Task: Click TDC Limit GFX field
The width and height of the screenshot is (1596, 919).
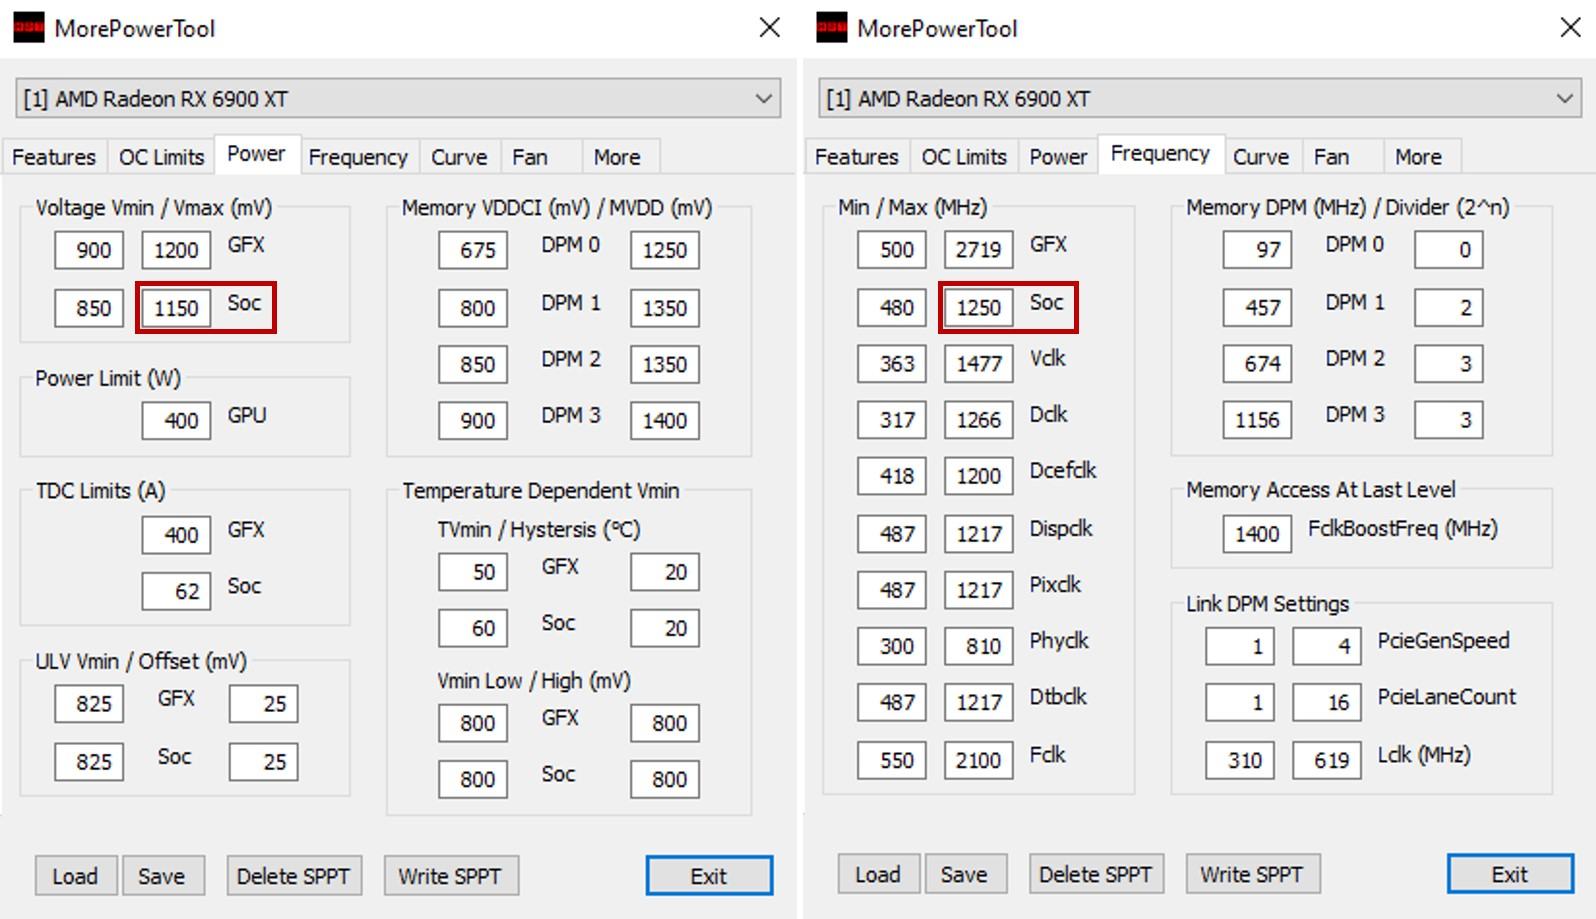Action: pos(176,535)
